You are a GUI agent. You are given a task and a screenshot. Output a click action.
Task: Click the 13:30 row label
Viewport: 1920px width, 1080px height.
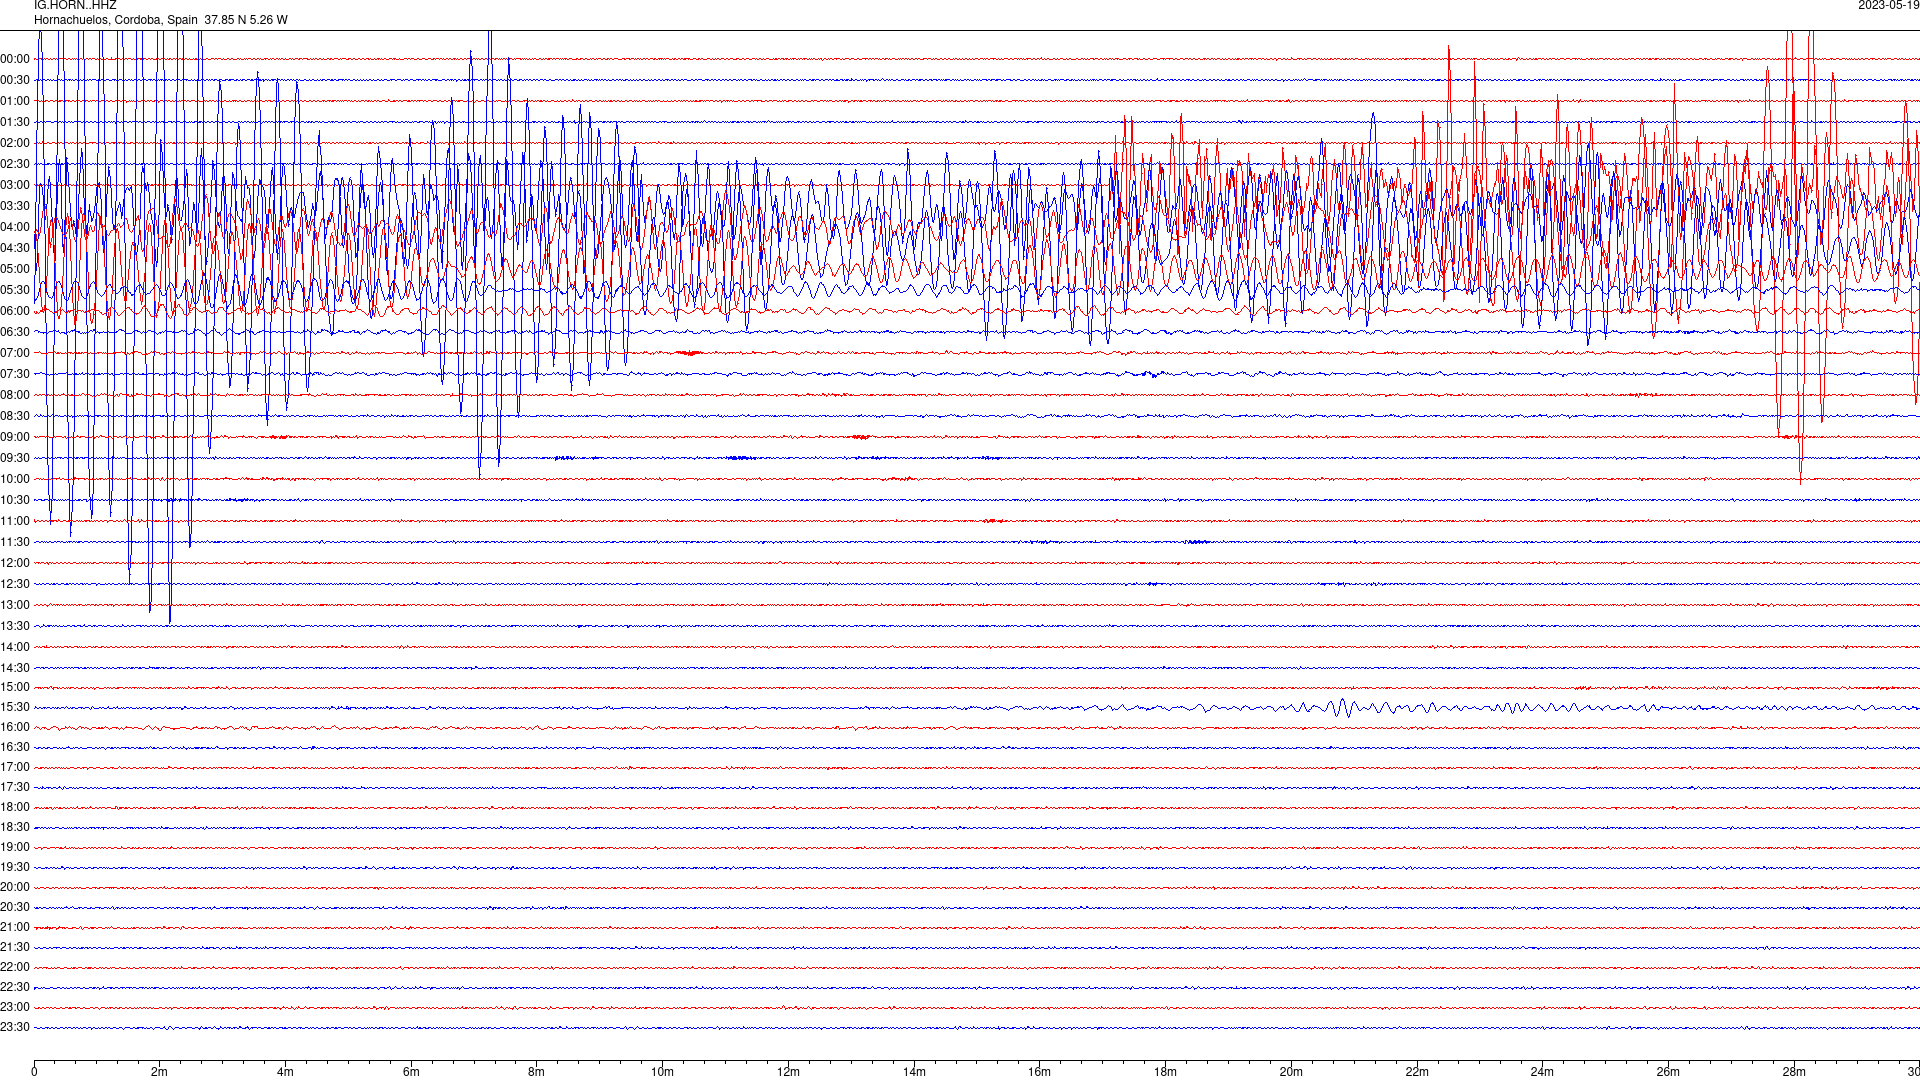pos(15,626)
